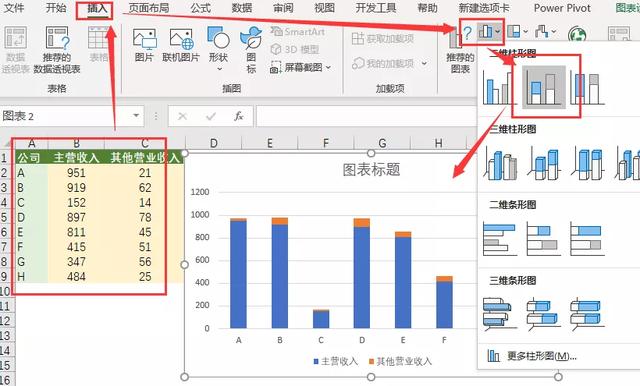This screenshot has height=386, width=640.
Task: Insert a 图片 from the ribbon
Action: [x=144, y=45]
